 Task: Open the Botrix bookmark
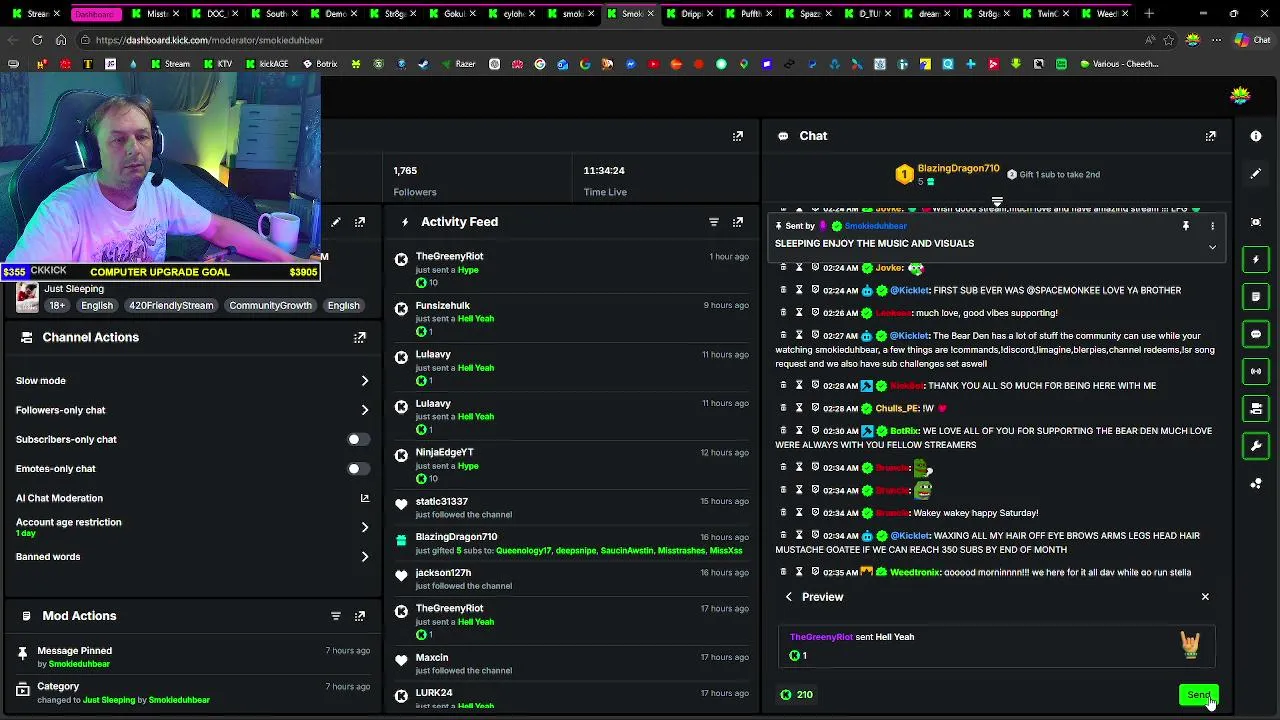tap(320, 64)
